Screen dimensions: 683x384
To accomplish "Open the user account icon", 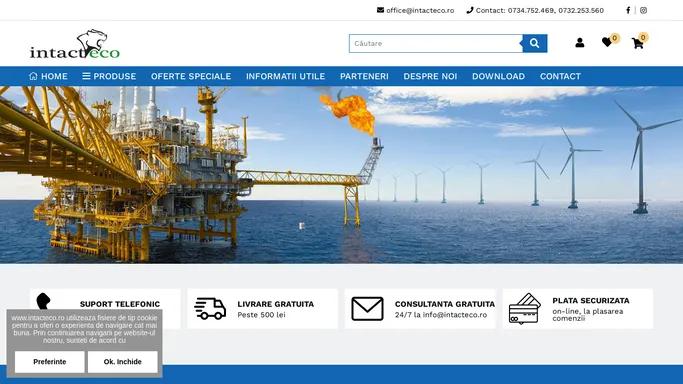I will [x=579, y=43].
